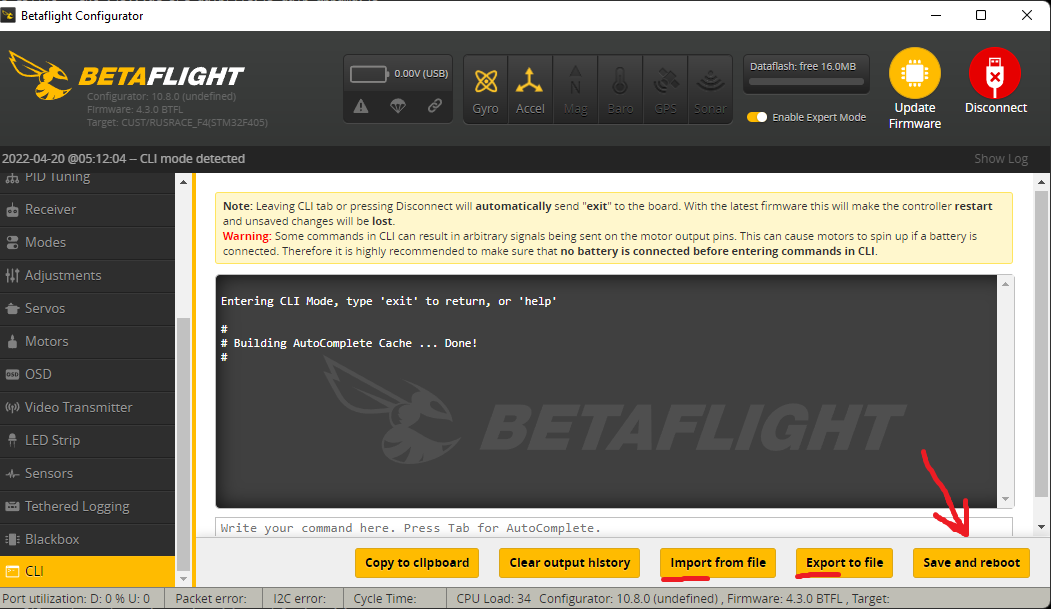Click the Dataflash free space bar
This screenshot has height=609, width=1051.
tap(806, 82)
